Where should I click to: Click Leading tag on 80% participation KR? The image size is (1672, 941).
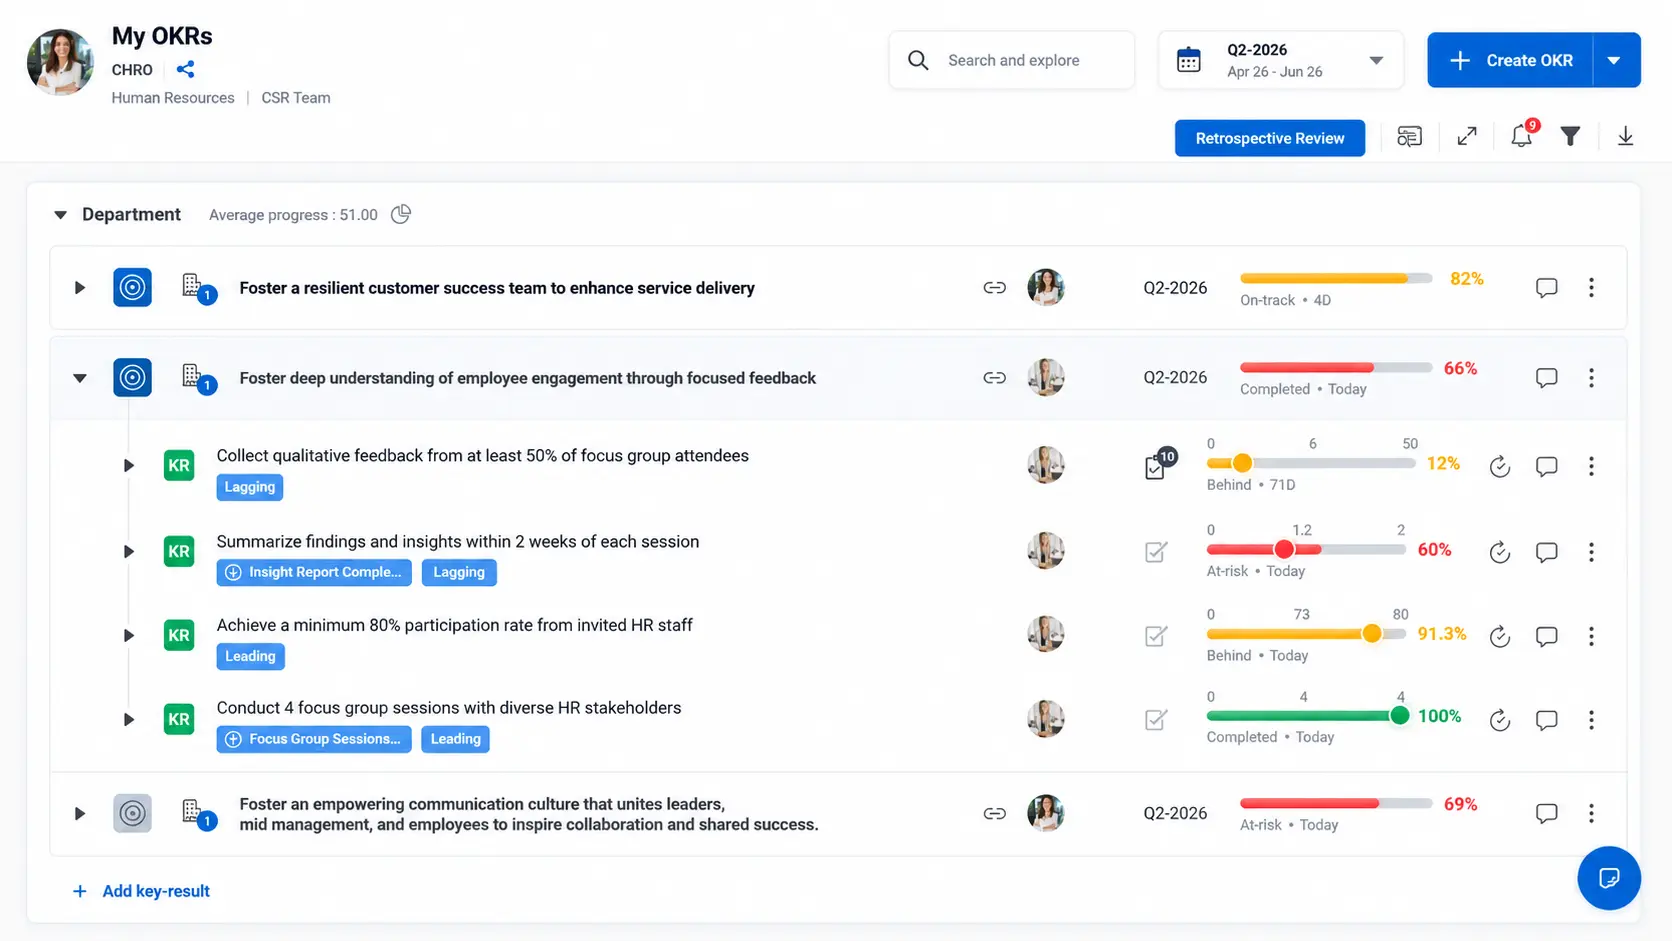250,656
